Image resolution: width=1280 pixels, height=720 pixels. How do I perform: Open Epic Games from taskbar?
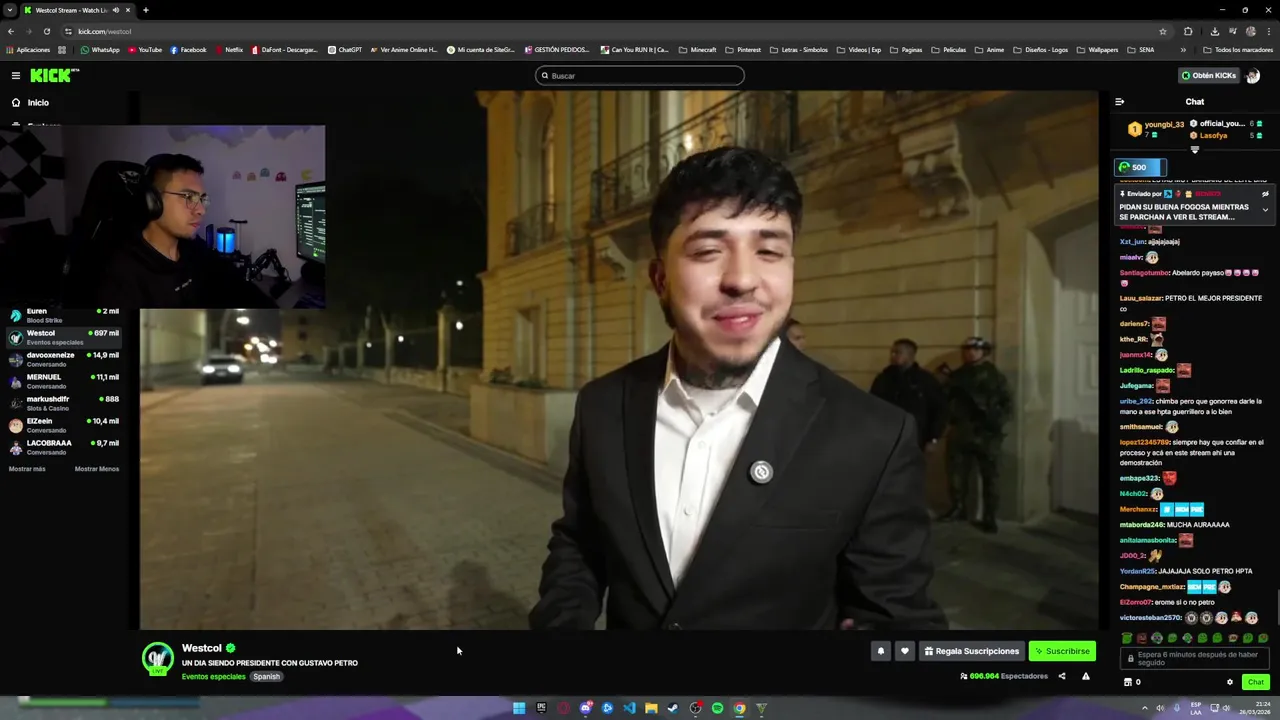(x=541, y=708)
